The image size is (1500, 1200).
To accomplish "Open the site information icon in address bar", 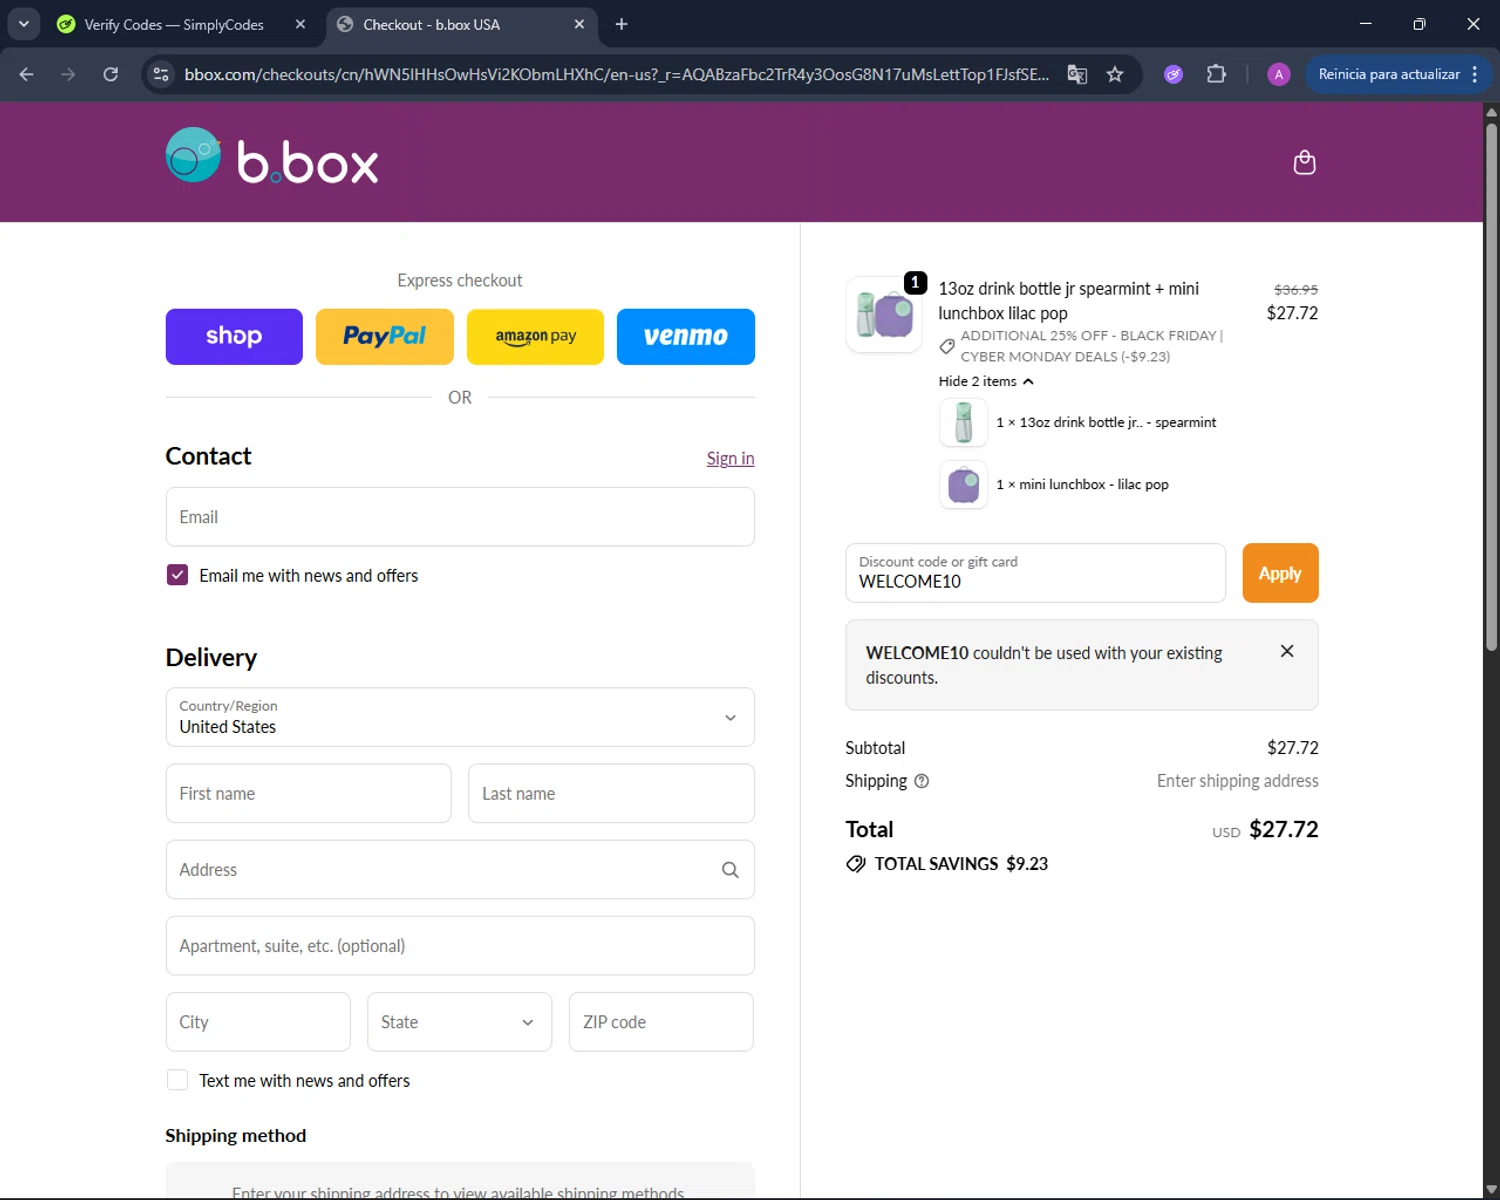I will point(161,74).
